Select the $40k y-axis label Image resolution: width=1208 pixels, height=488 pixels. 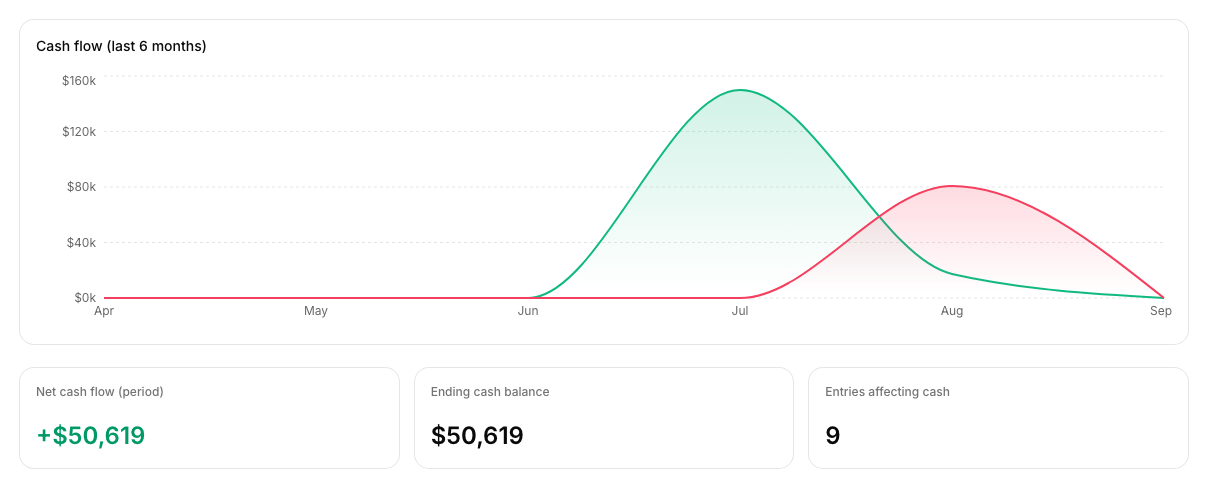point(82,242)
